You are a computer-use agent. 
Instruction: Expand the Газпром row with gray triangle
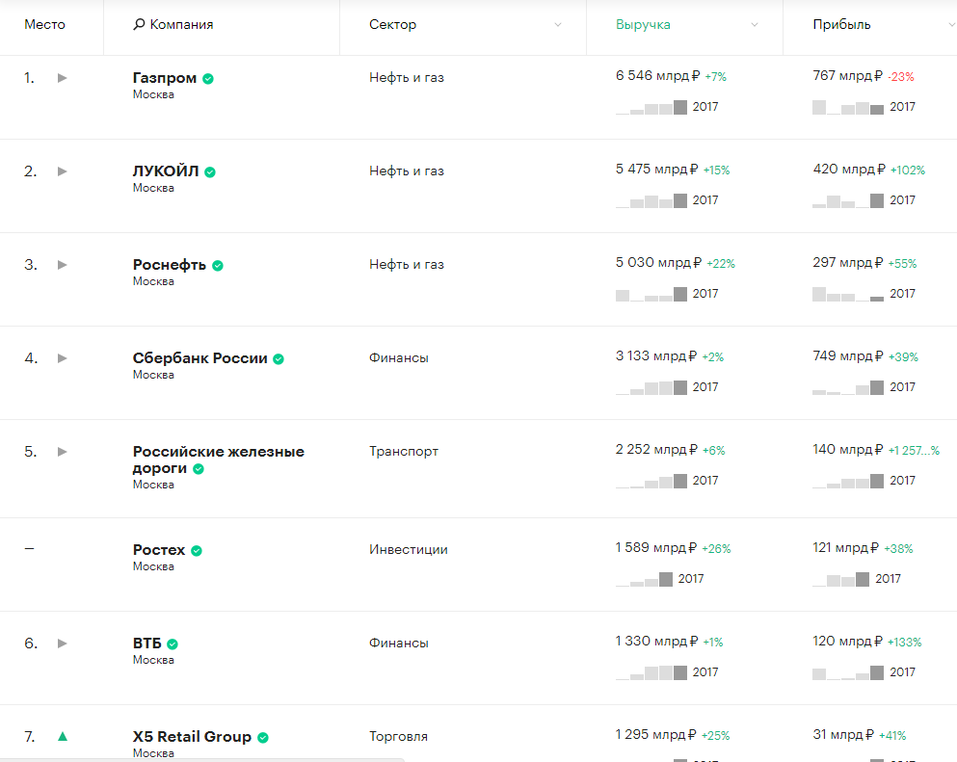tap(62, 78)
